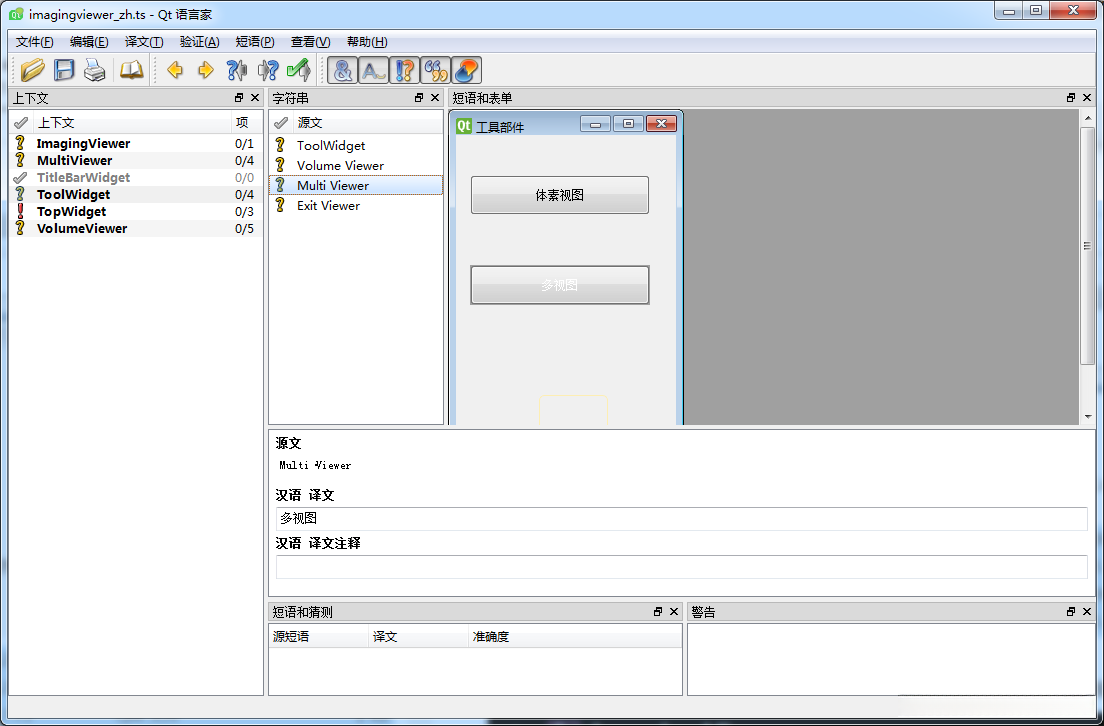Toggle status mark beside Multi Viewer string
Screen dimensions: 1104x726
280,184
